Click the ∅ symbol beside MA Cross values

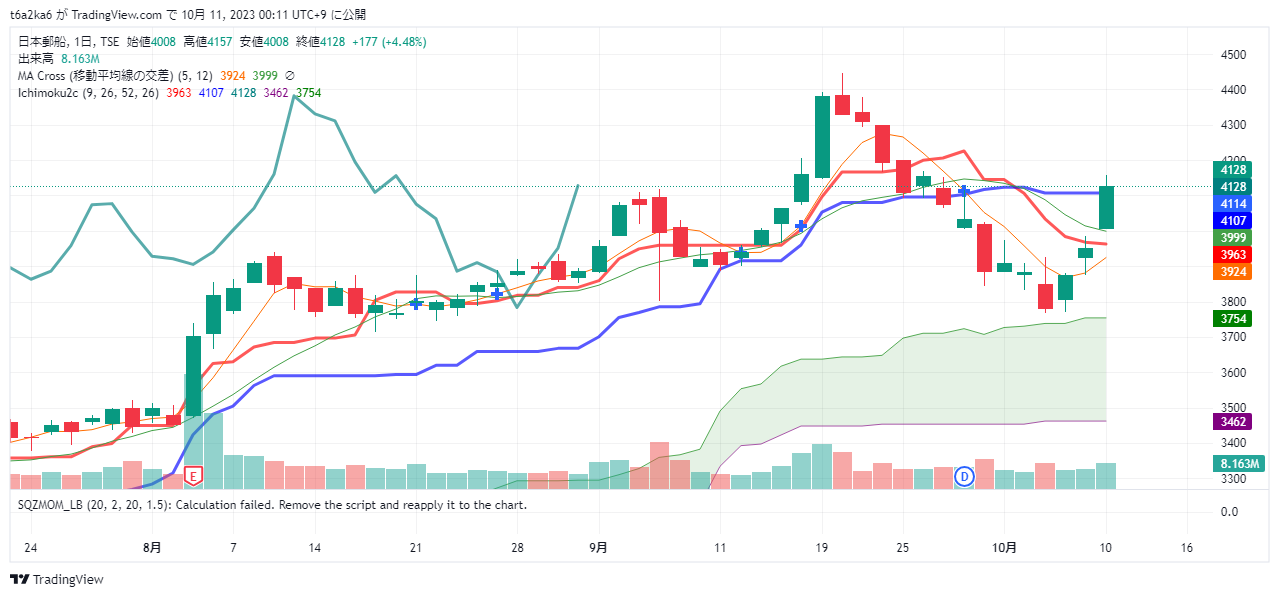pyautogui.click(x=290, y=75)
